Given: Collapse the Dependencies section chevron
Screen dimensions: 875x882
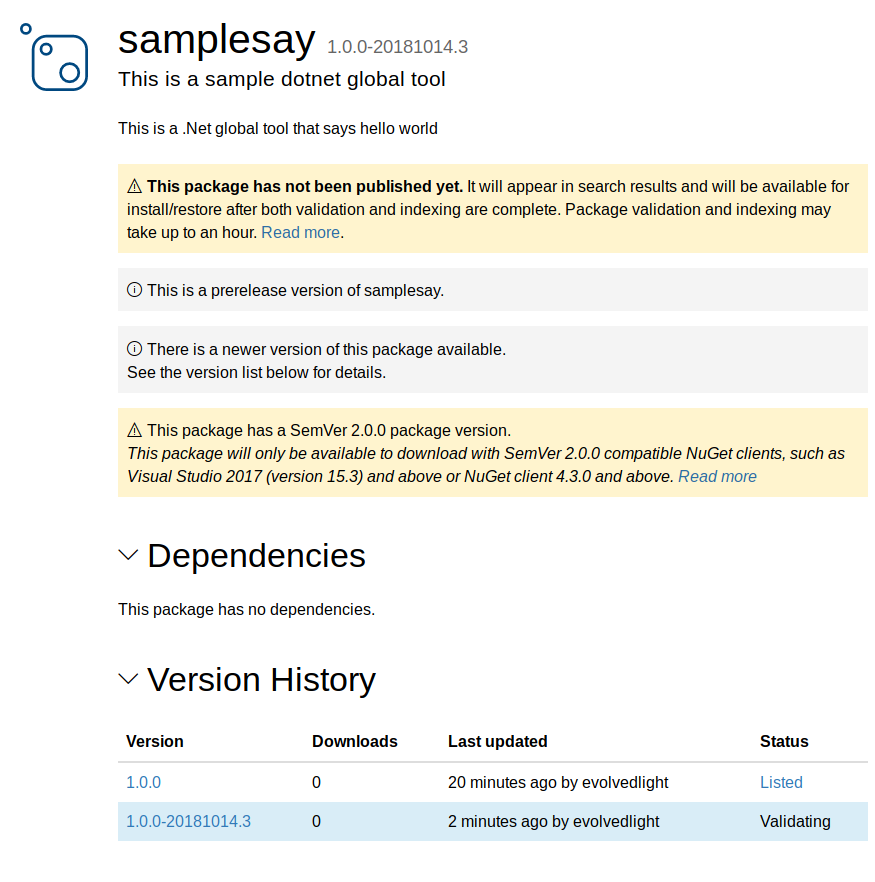Looking at the screenshot, I should [x=128, y=555].
